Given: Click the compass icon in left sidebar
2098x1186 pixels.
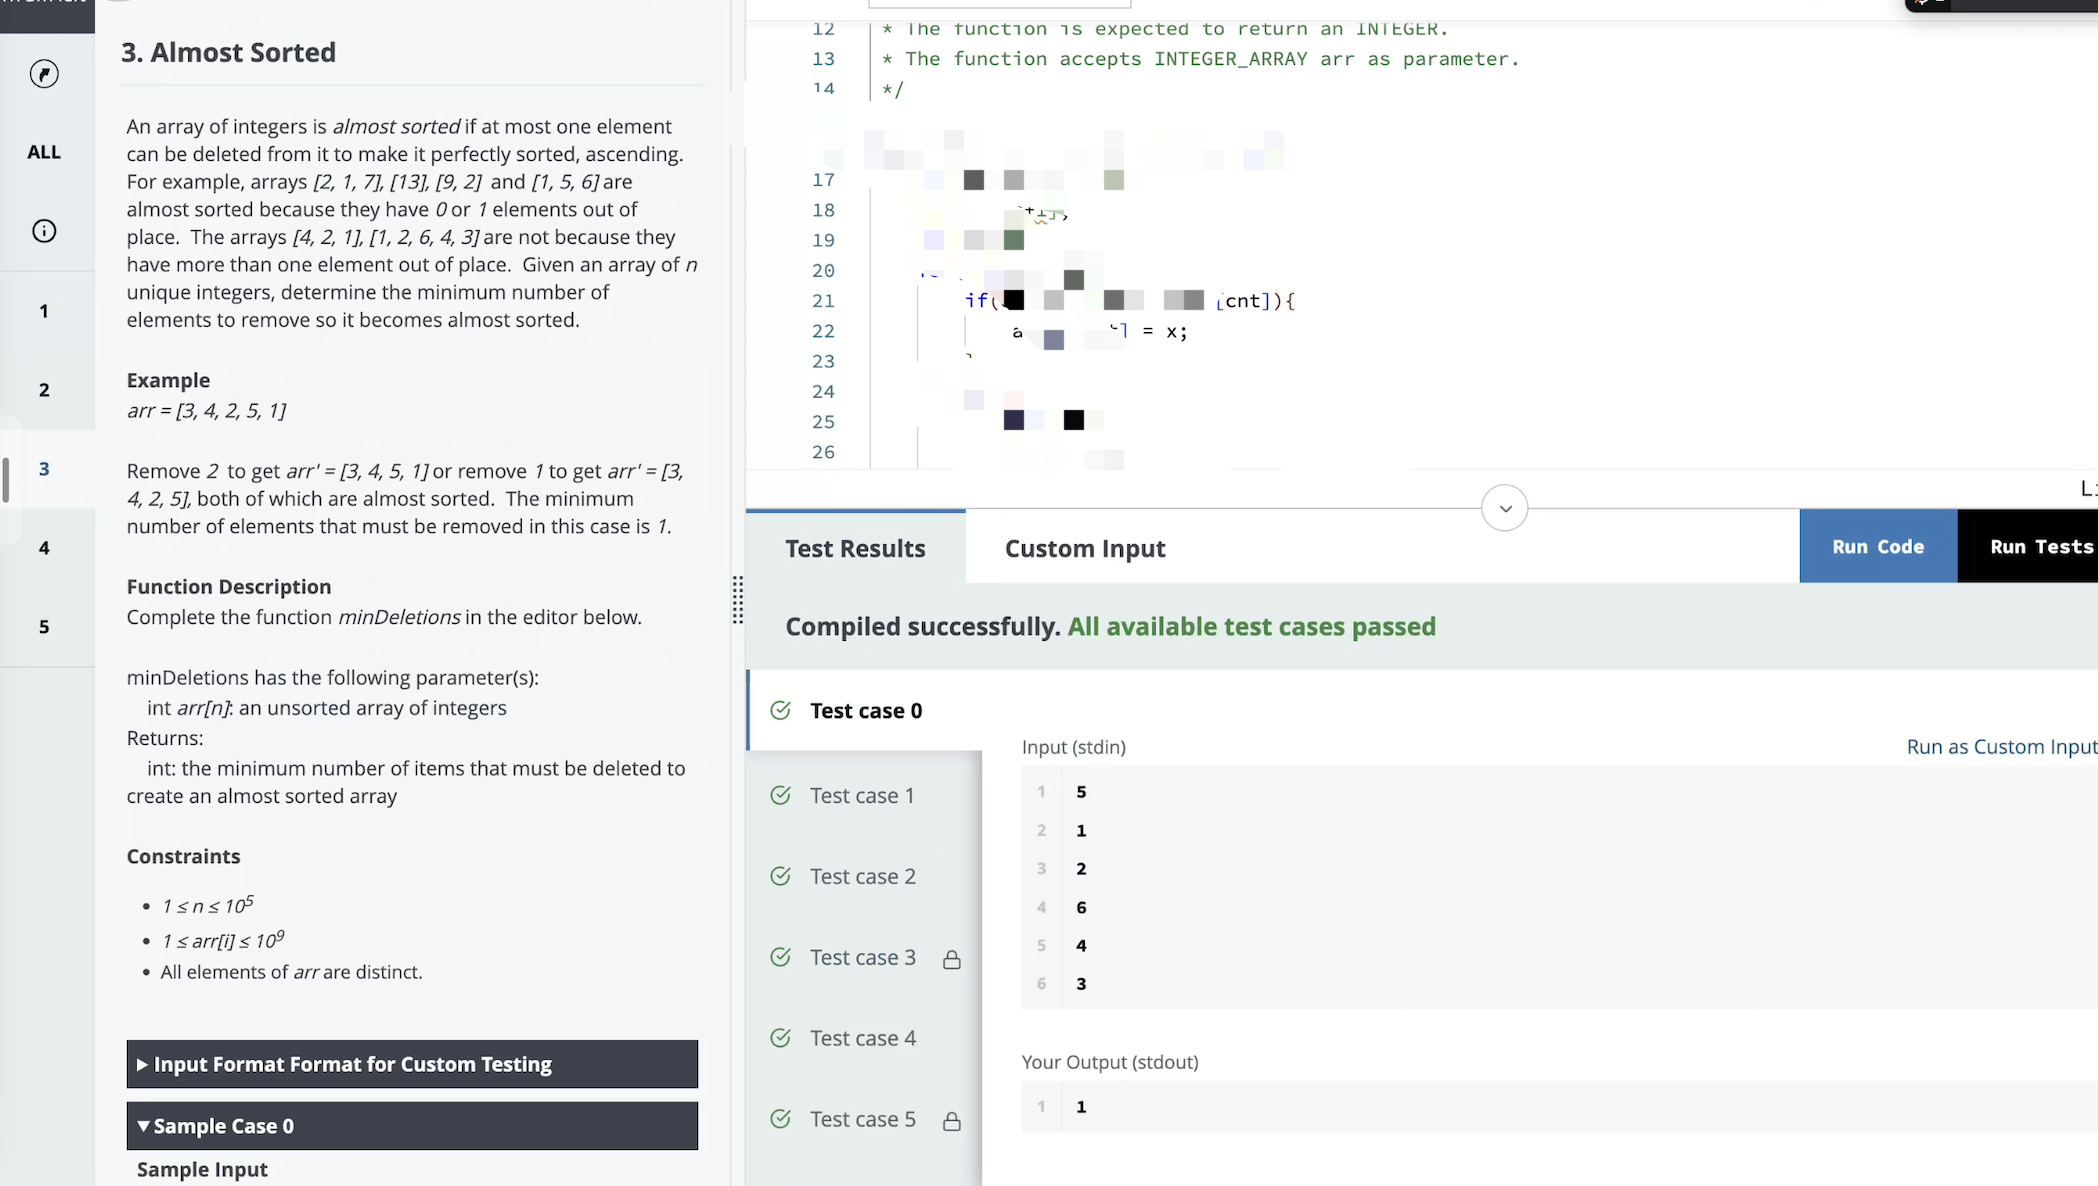Looking at the screenshot, I should point(44,74).
